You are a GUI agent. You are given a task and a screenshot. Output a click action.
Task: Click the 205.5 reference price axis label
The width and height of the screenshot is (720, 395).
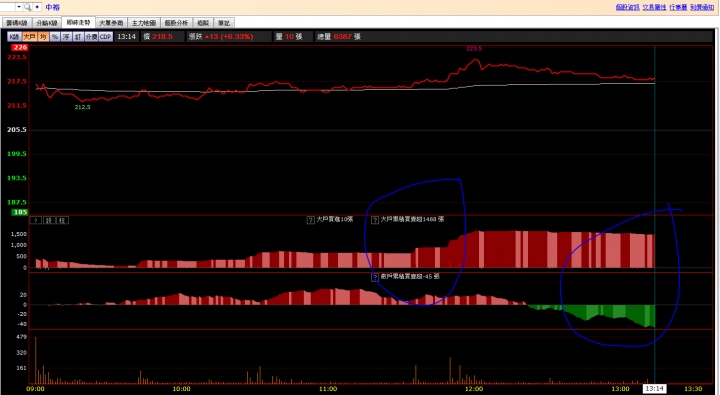17,130
